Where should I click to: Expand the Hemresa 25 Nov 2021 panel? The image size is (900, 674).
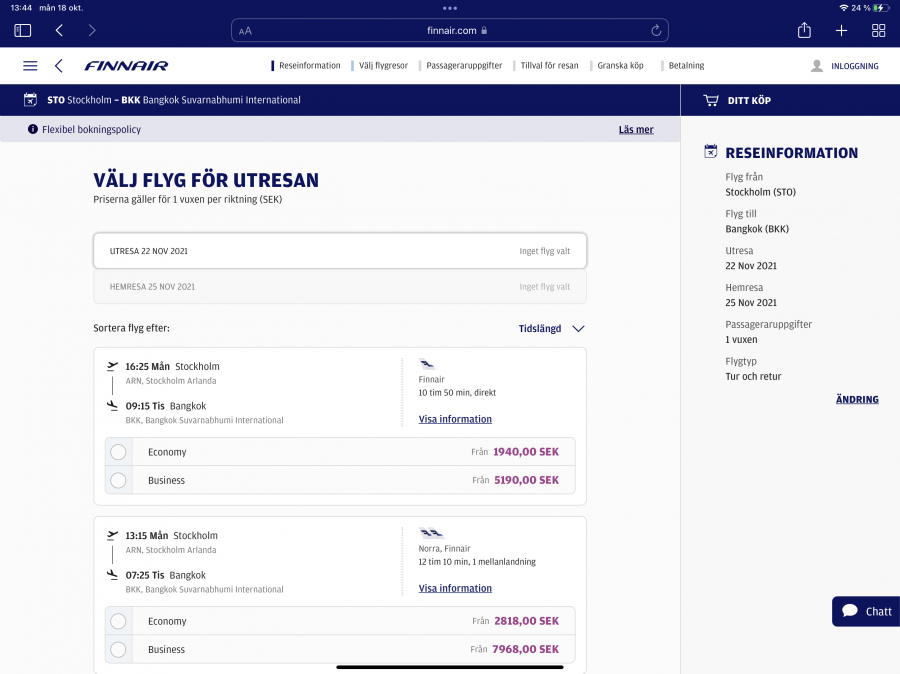340,287
